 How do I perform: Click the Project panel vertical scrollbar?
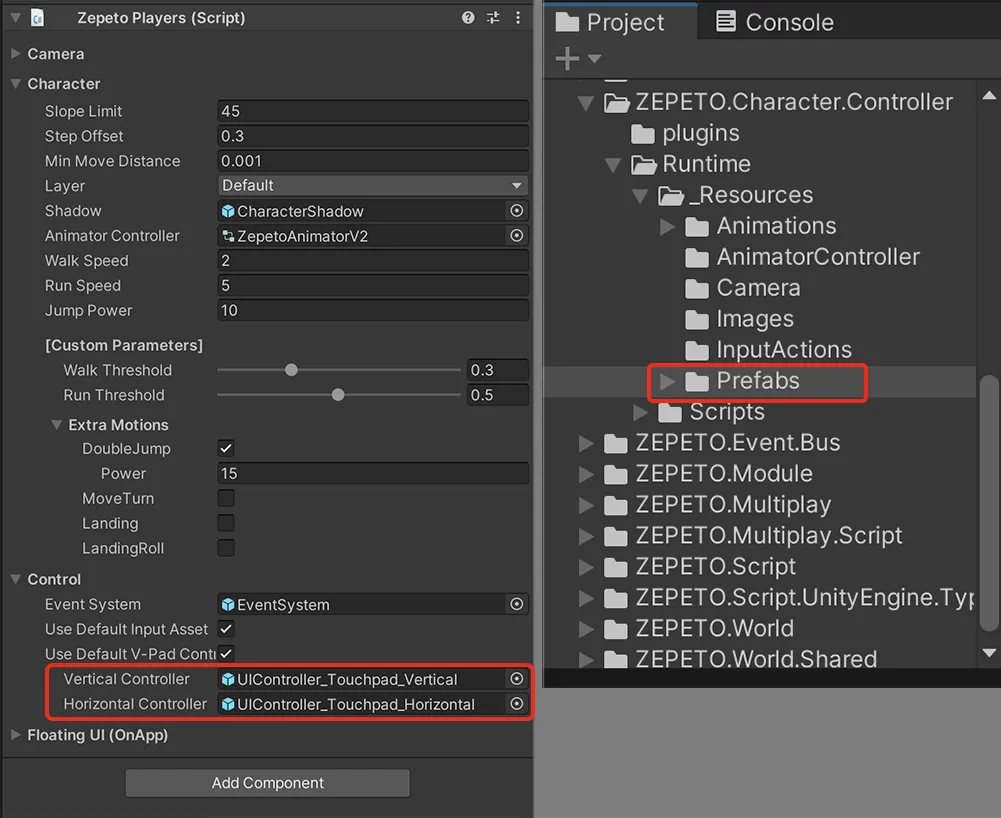989,503
